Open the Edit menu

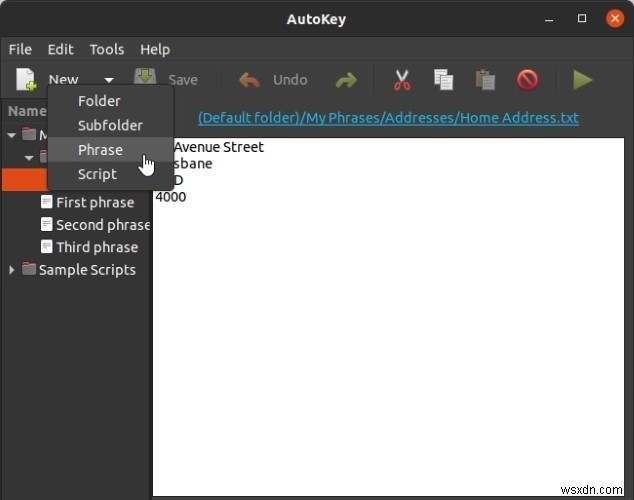[x=61, y=49]
